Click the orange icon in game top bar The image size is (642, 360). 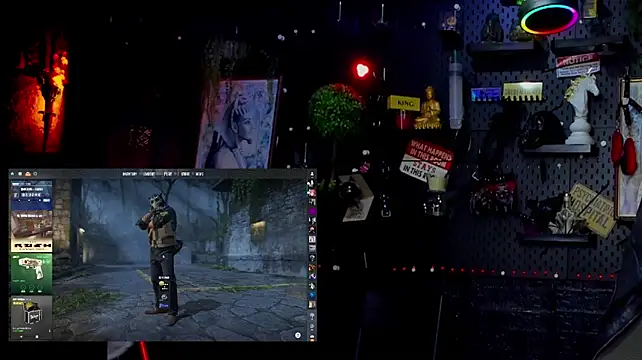pos(27,174)
